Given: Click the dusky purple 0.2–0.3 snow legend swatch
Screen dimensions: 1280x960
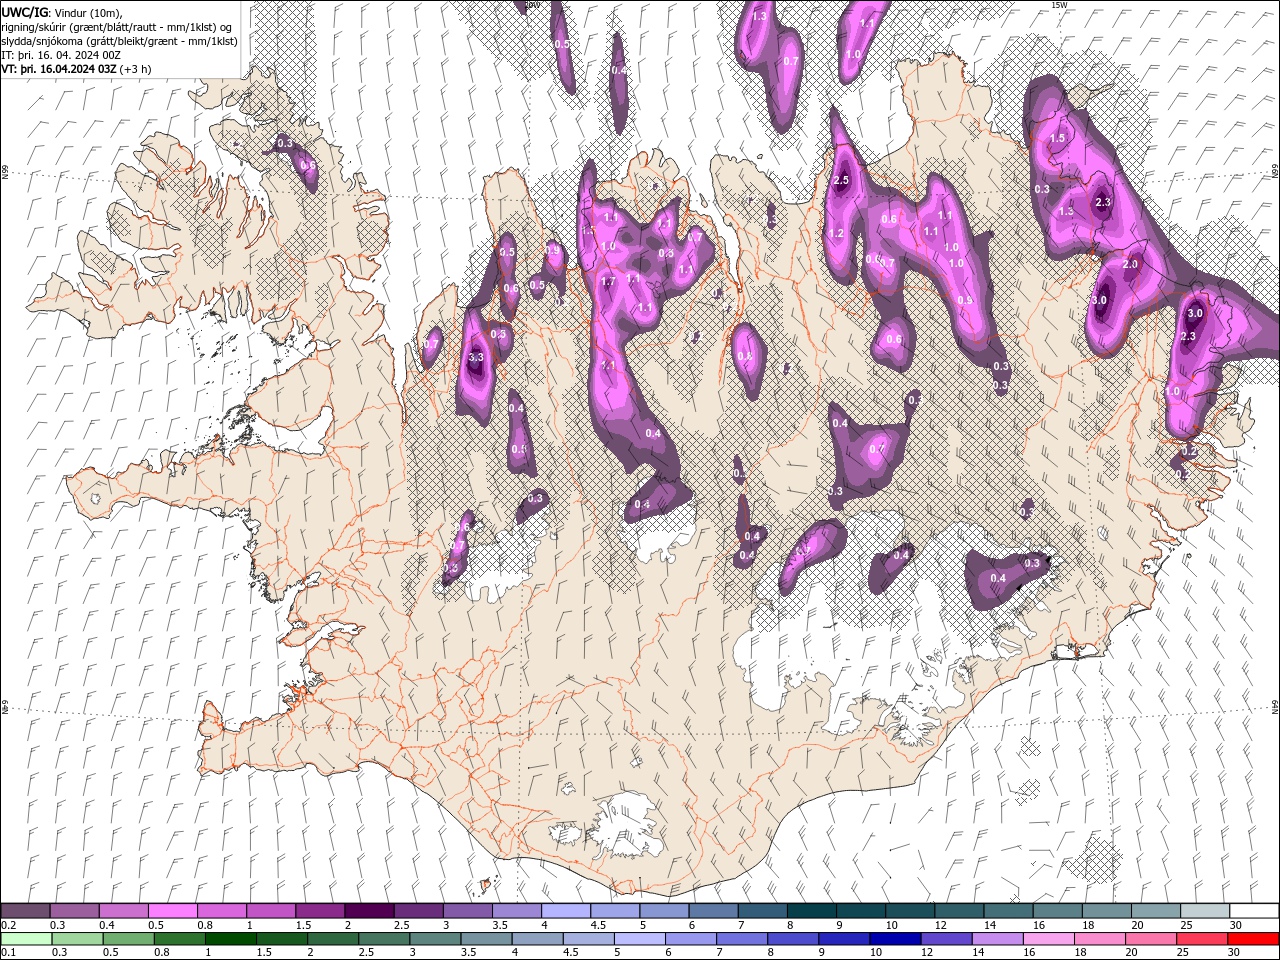Looking at the screenshot, I should pyautogui.click(x=25, y=911).
